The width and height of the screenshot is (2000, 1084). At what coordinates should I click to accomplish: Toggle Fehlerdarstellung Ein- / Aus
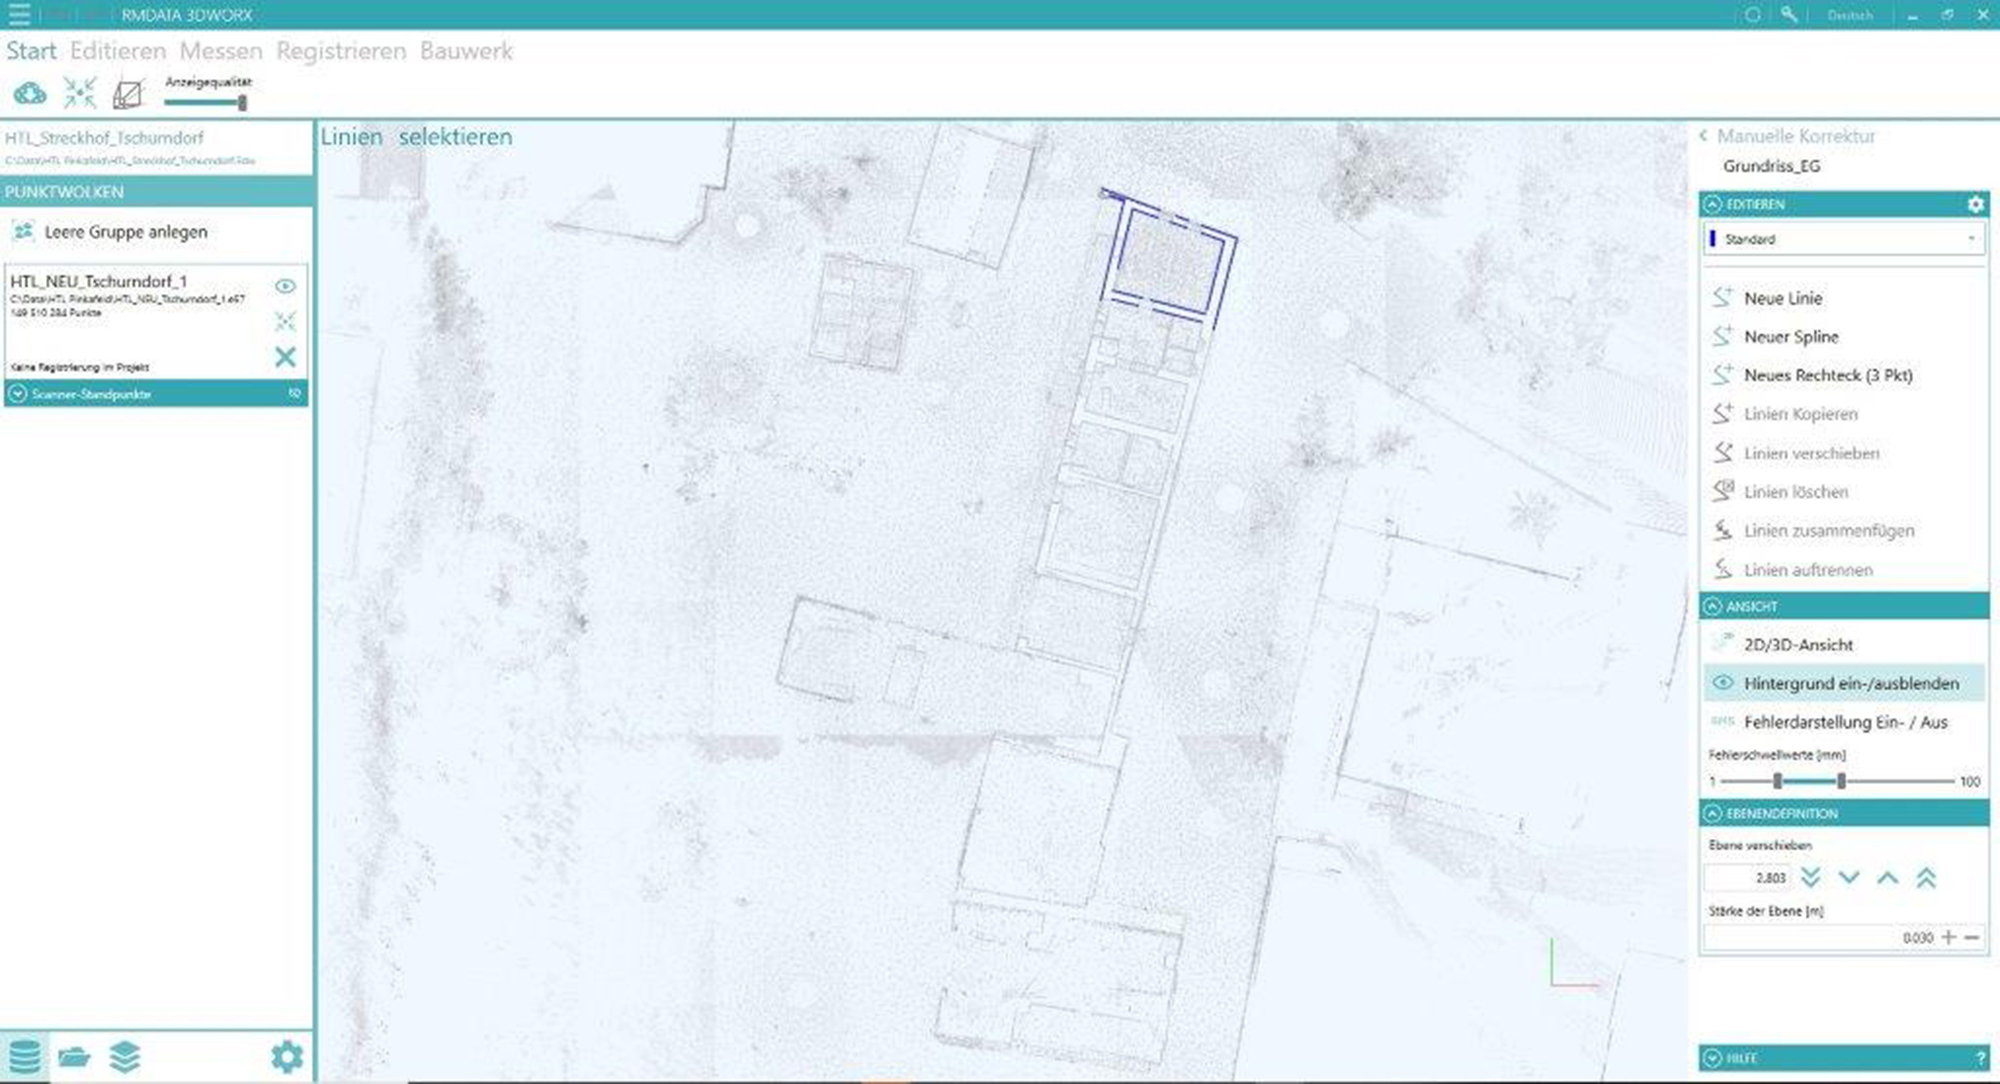pos(1845,722)
